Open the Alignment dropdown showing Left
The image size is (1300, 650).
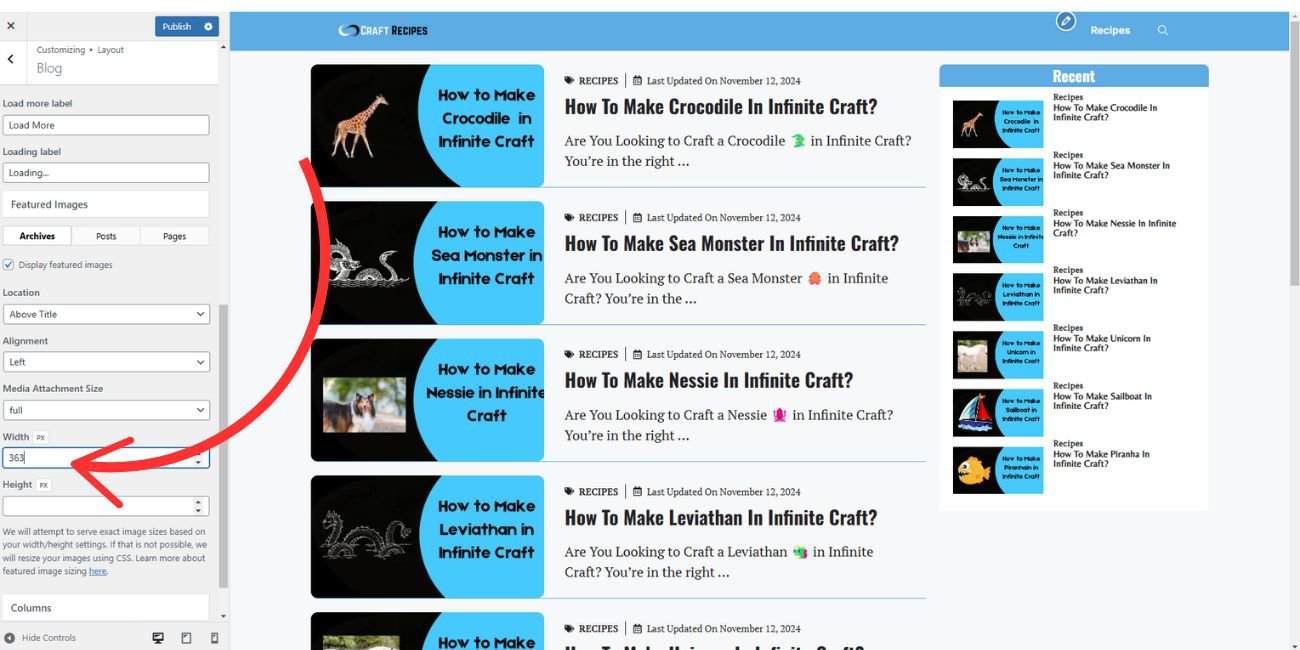click(106, 362)
